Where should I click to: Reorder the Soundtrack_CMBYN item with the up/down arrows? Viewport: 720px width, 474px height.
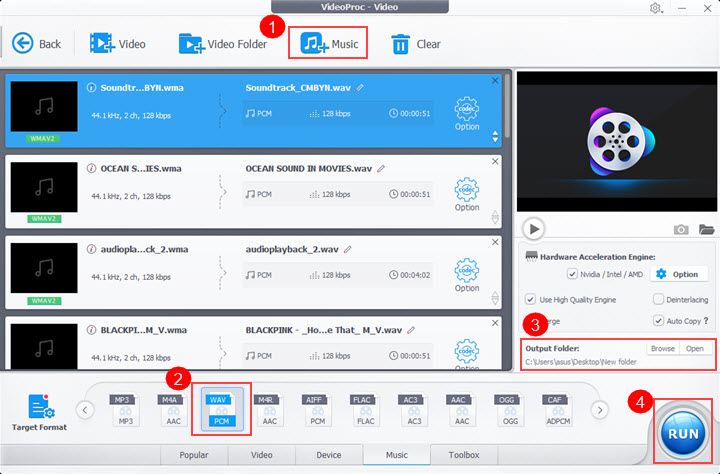point(495,136)
